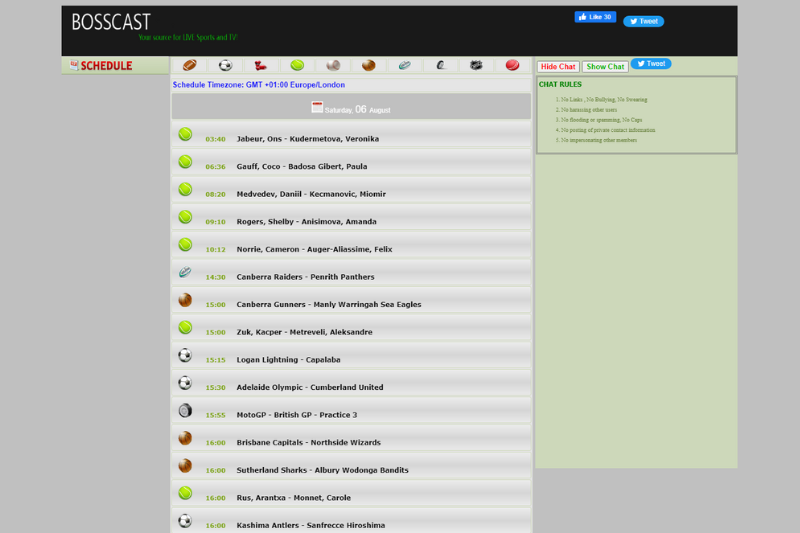Click tennis icon for Norrie vs Auger-Aliassime
The height and width of the screenshot is (533, 800).
[x=185, y=244]
